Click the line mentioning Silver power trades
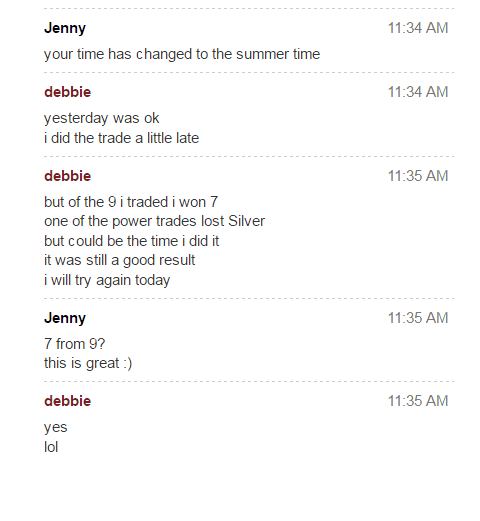480x521 pixels. tap(154, 221)
